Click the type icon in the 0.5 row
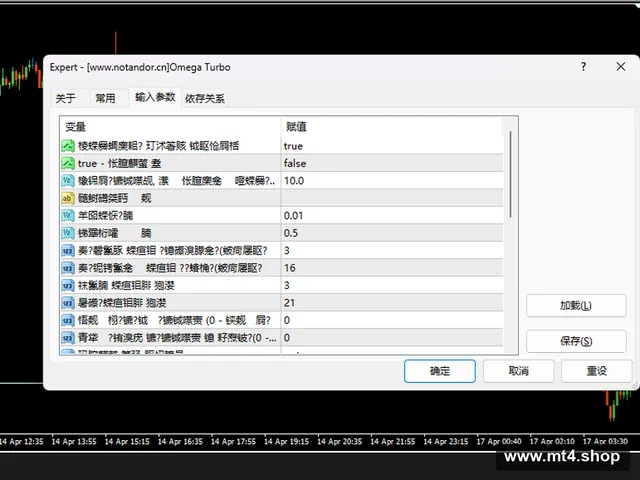The height and width of the screenshot is (480, 640). point(68,233)
